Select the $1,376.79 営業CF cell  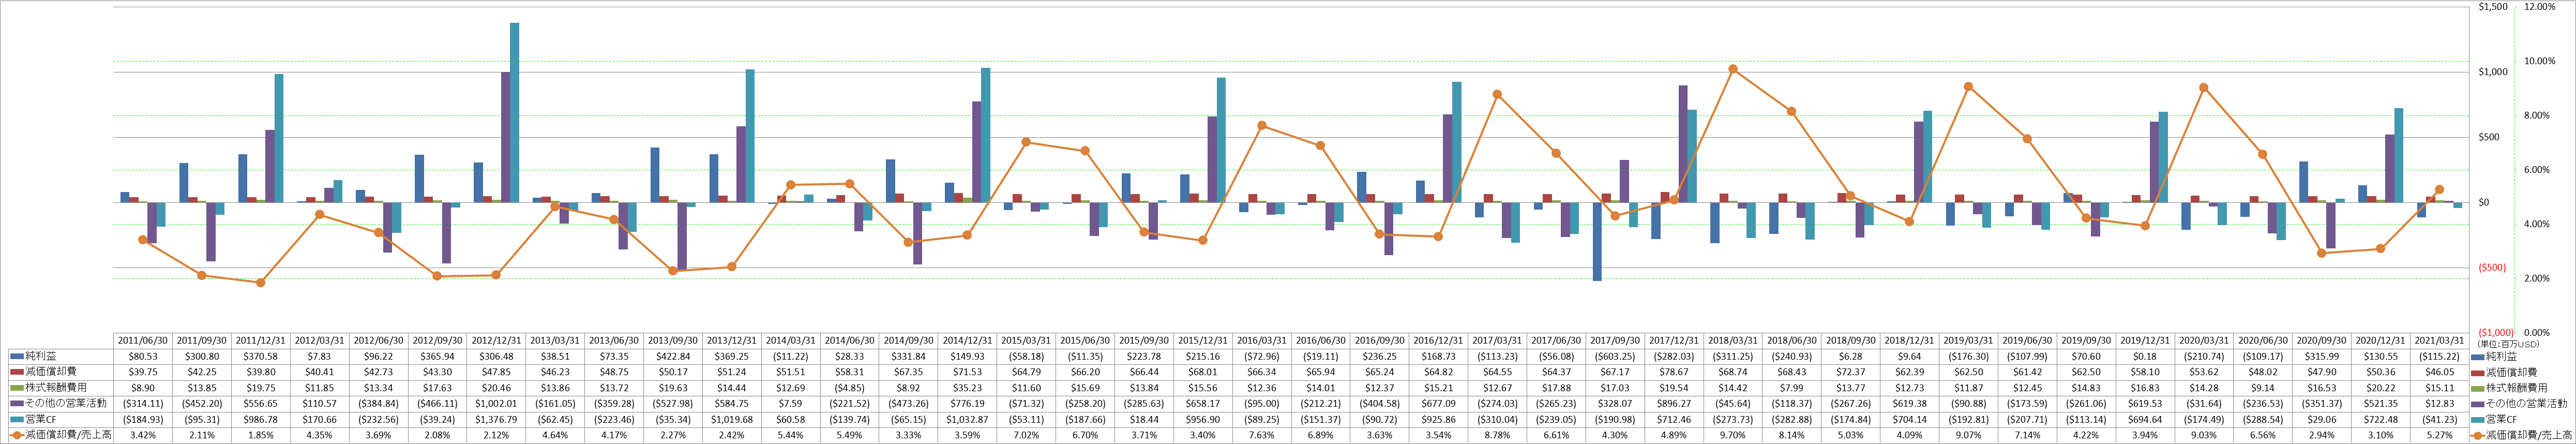pyautogui.click(x=496, y=420)
